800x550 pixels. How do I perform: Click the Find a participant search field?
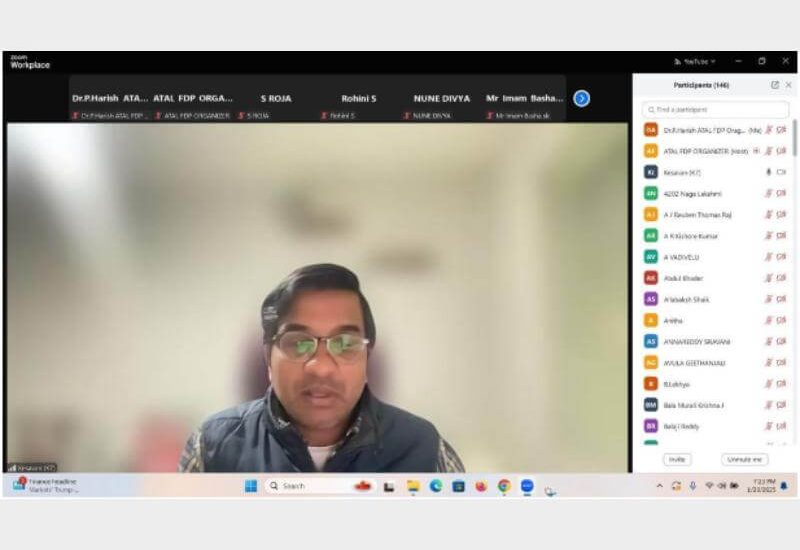click(x=715, y=110)
